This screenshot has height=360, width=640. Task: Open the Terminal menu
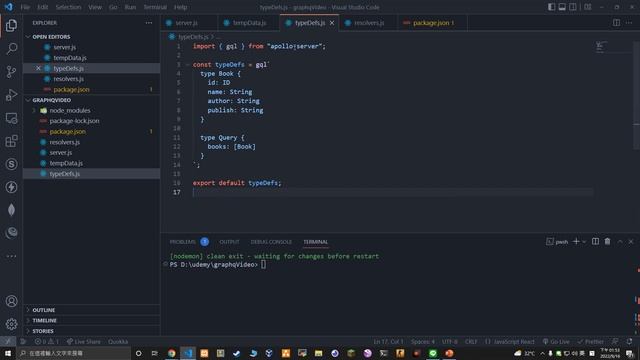(155, 7)
